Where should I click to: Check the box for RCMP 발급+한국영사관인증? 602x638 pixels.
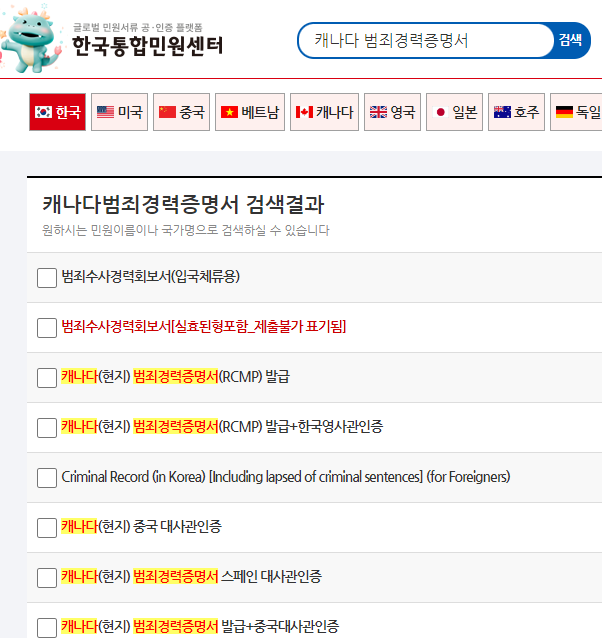pos(47,428)
